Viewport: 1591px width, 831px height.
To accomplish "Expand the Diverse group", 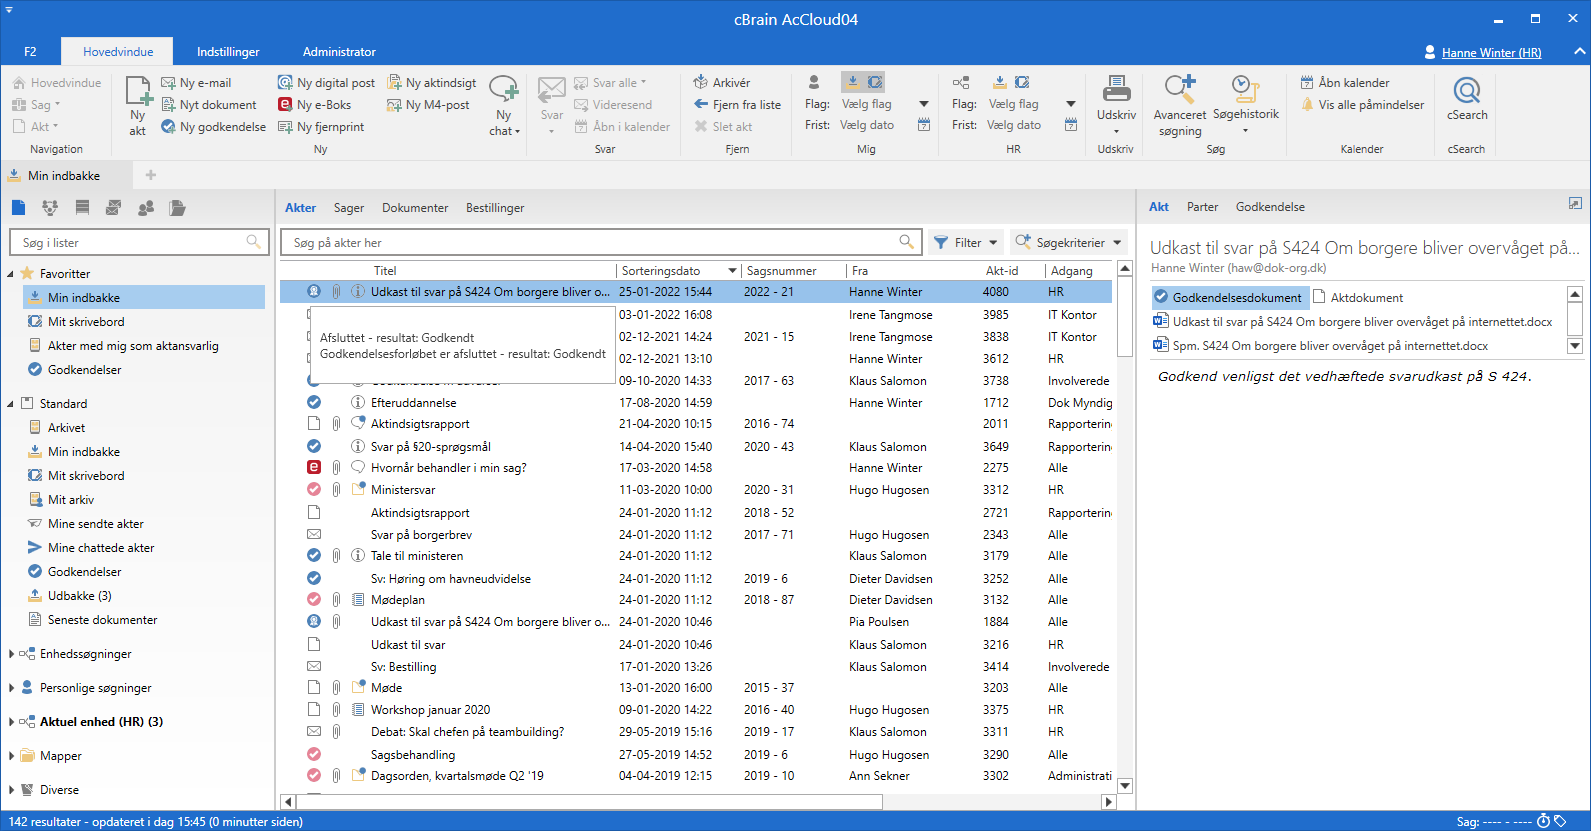I will 11,790.
